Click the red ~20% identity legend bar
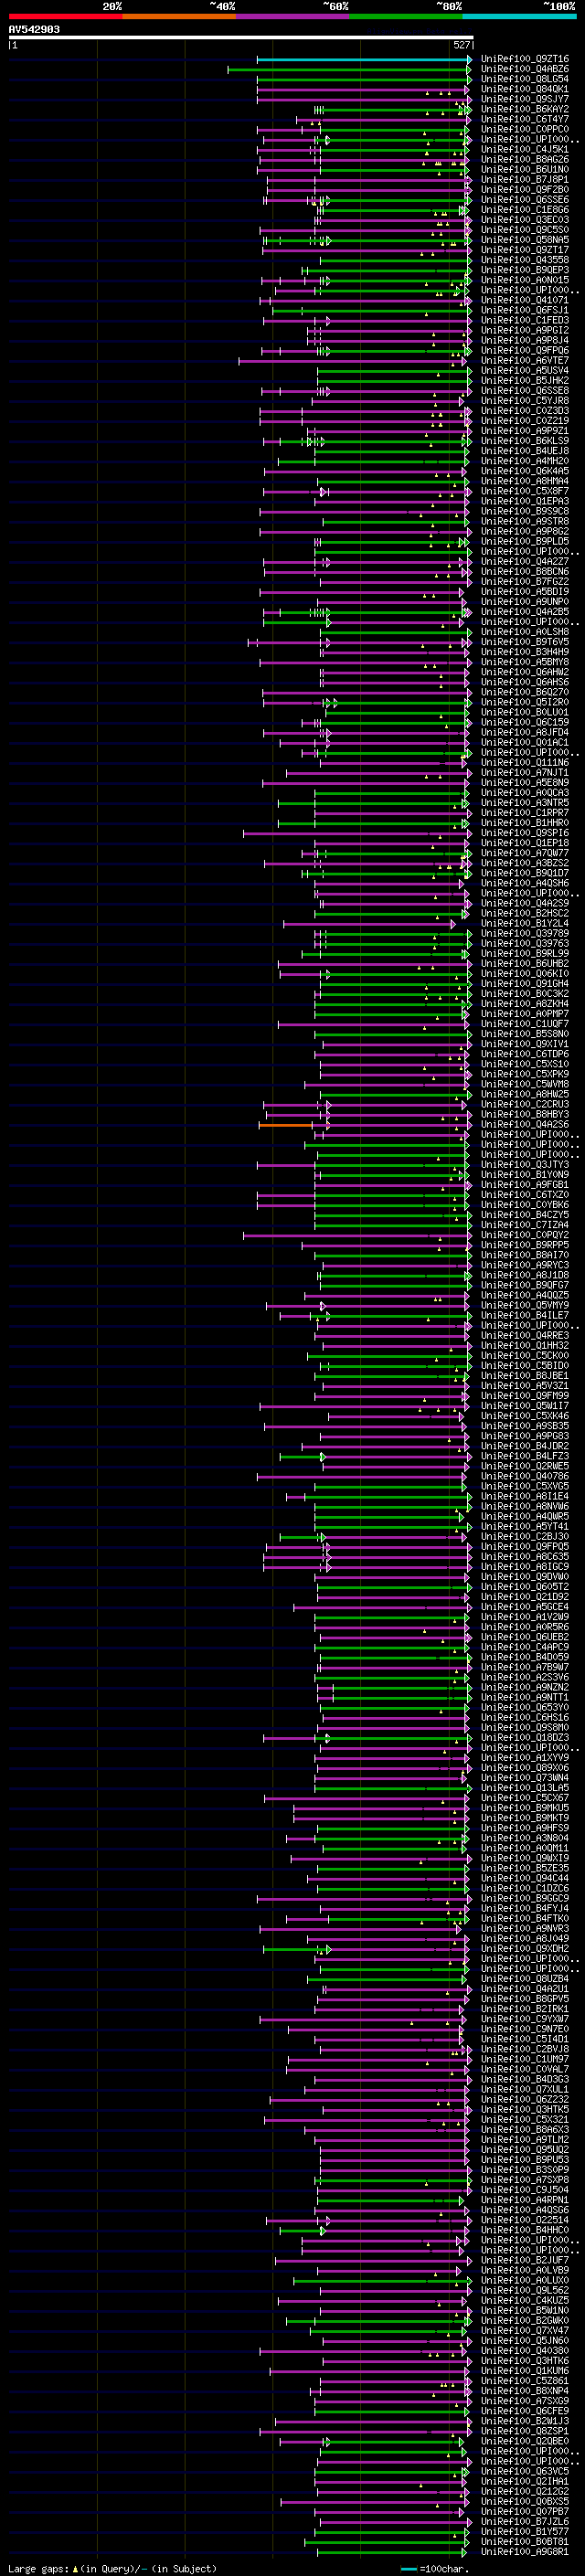 coord(65,16)
